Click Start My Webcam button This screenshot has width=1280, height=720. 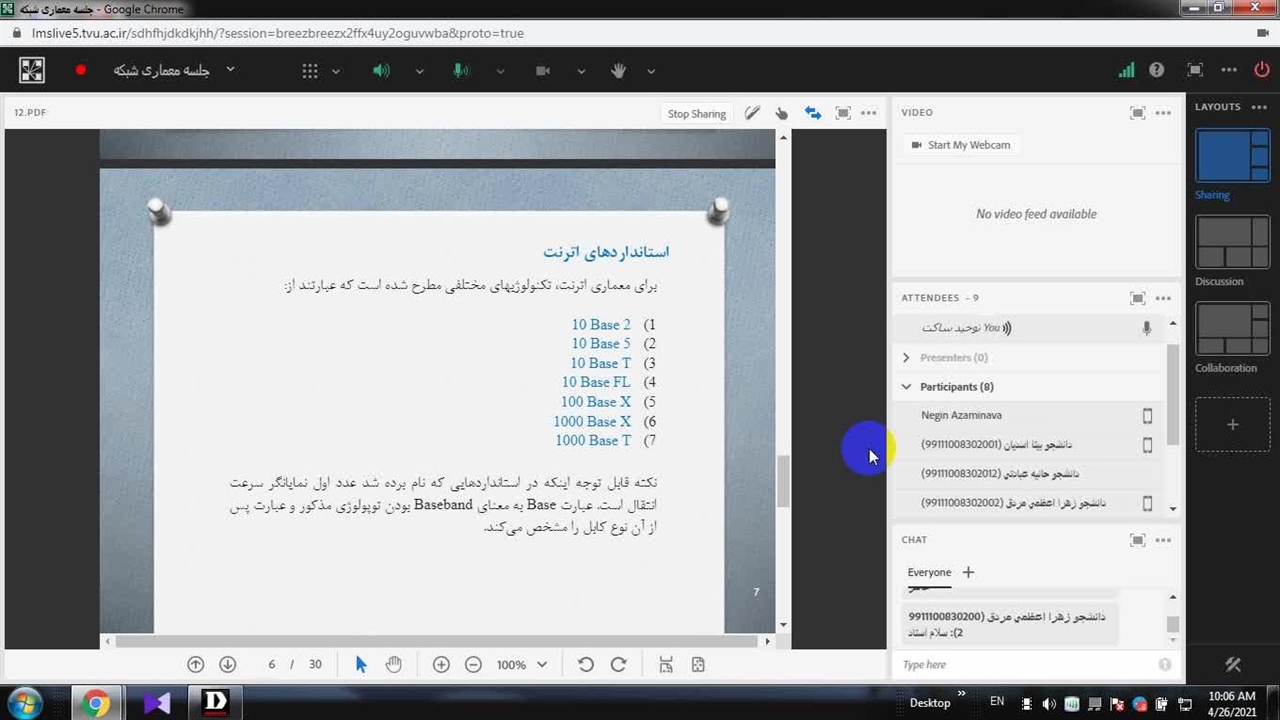(x=960, y=145)
